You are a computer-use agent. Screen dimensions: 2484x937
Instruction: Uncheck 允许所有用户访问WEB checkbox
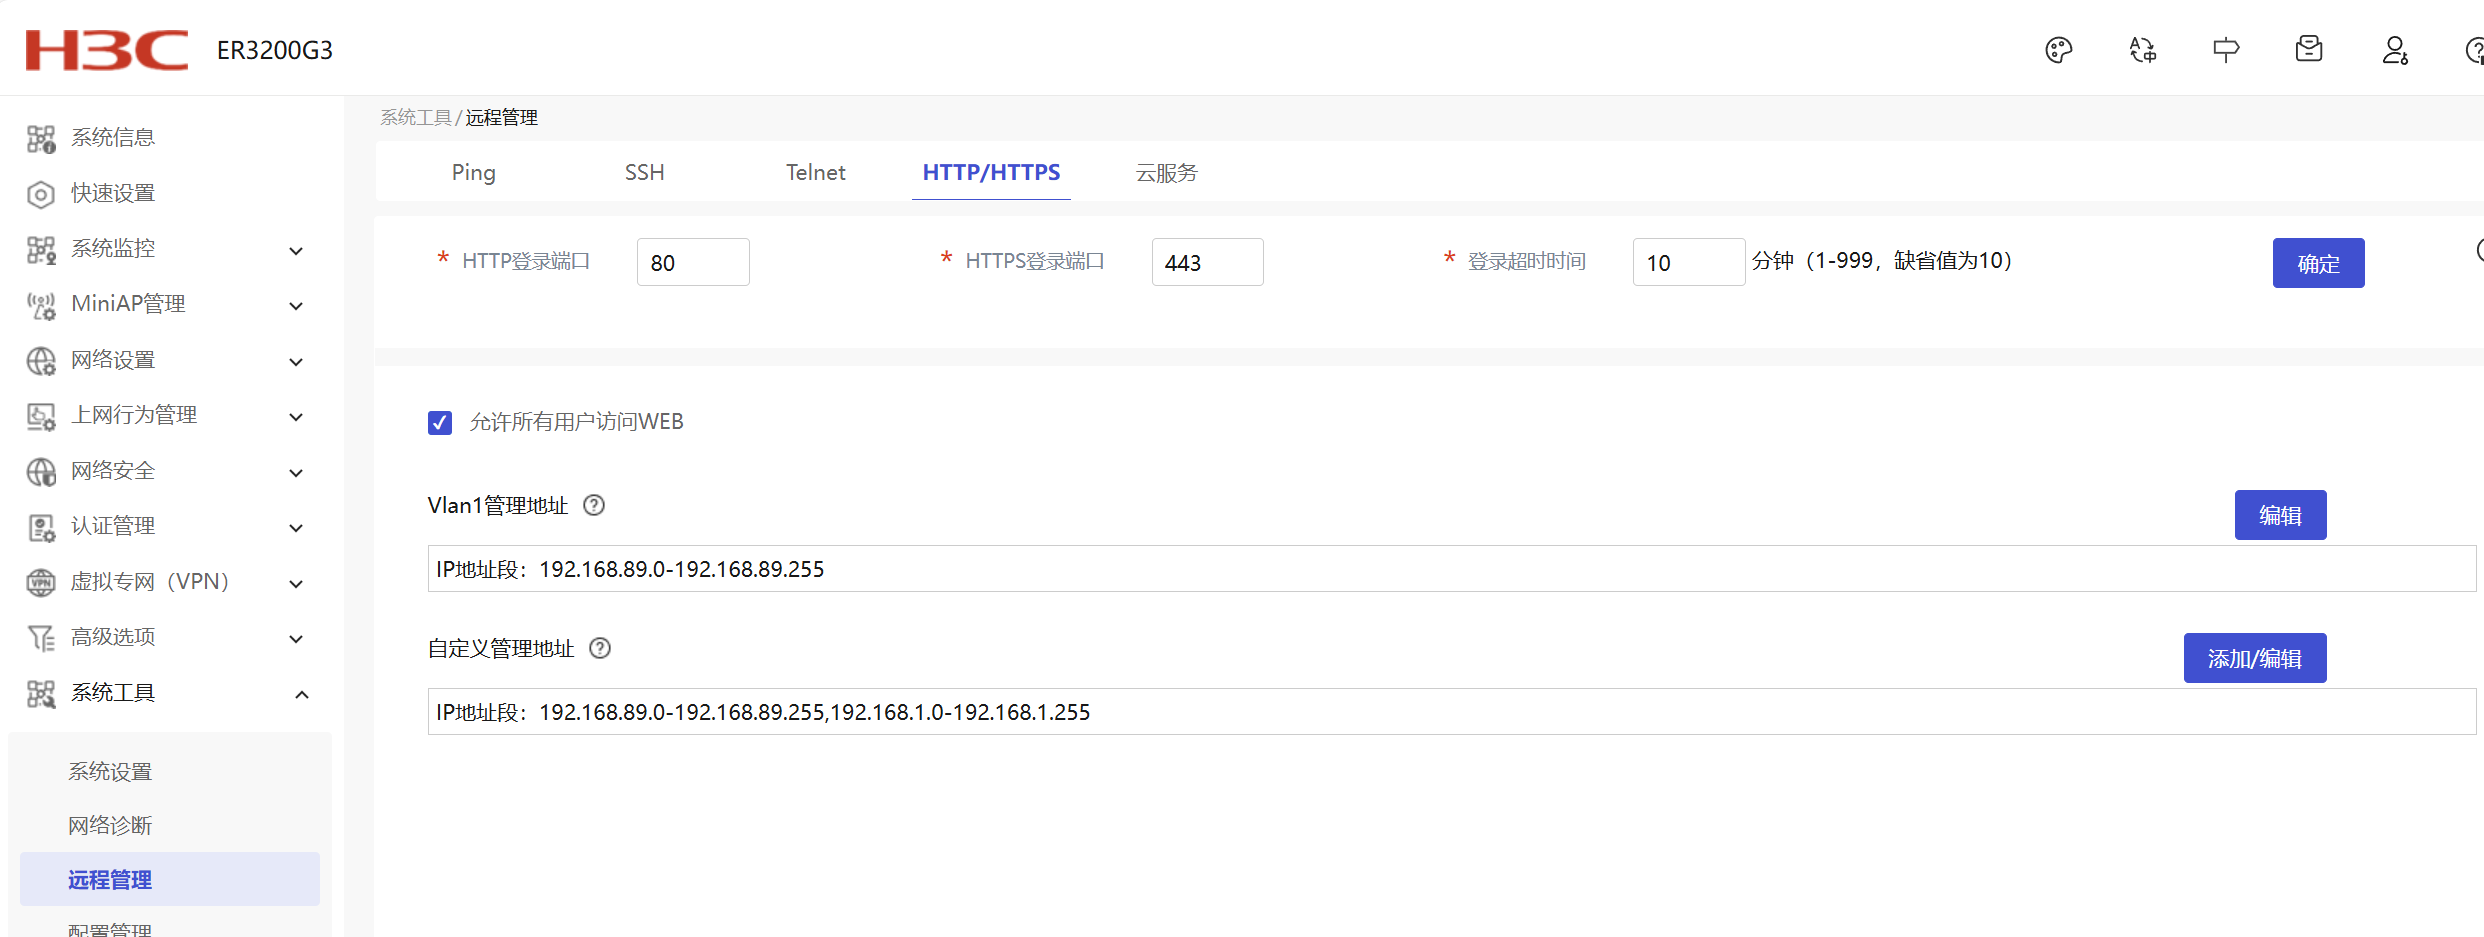tap(440, 423)
